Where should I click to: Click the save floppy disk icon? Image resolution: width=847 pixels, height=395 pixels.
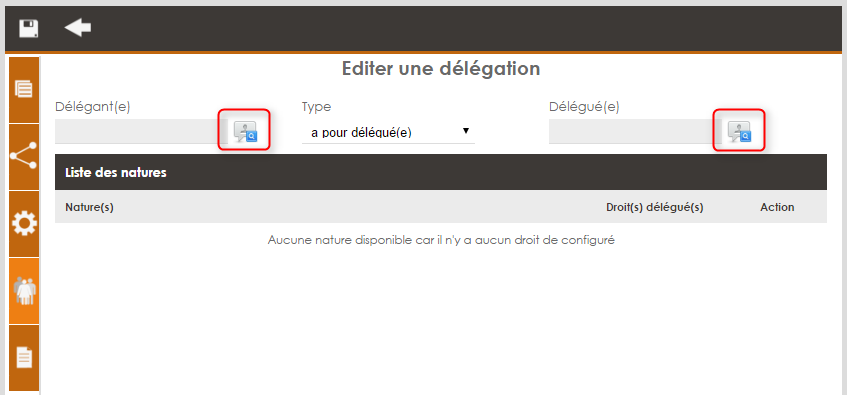pos(29,28)
